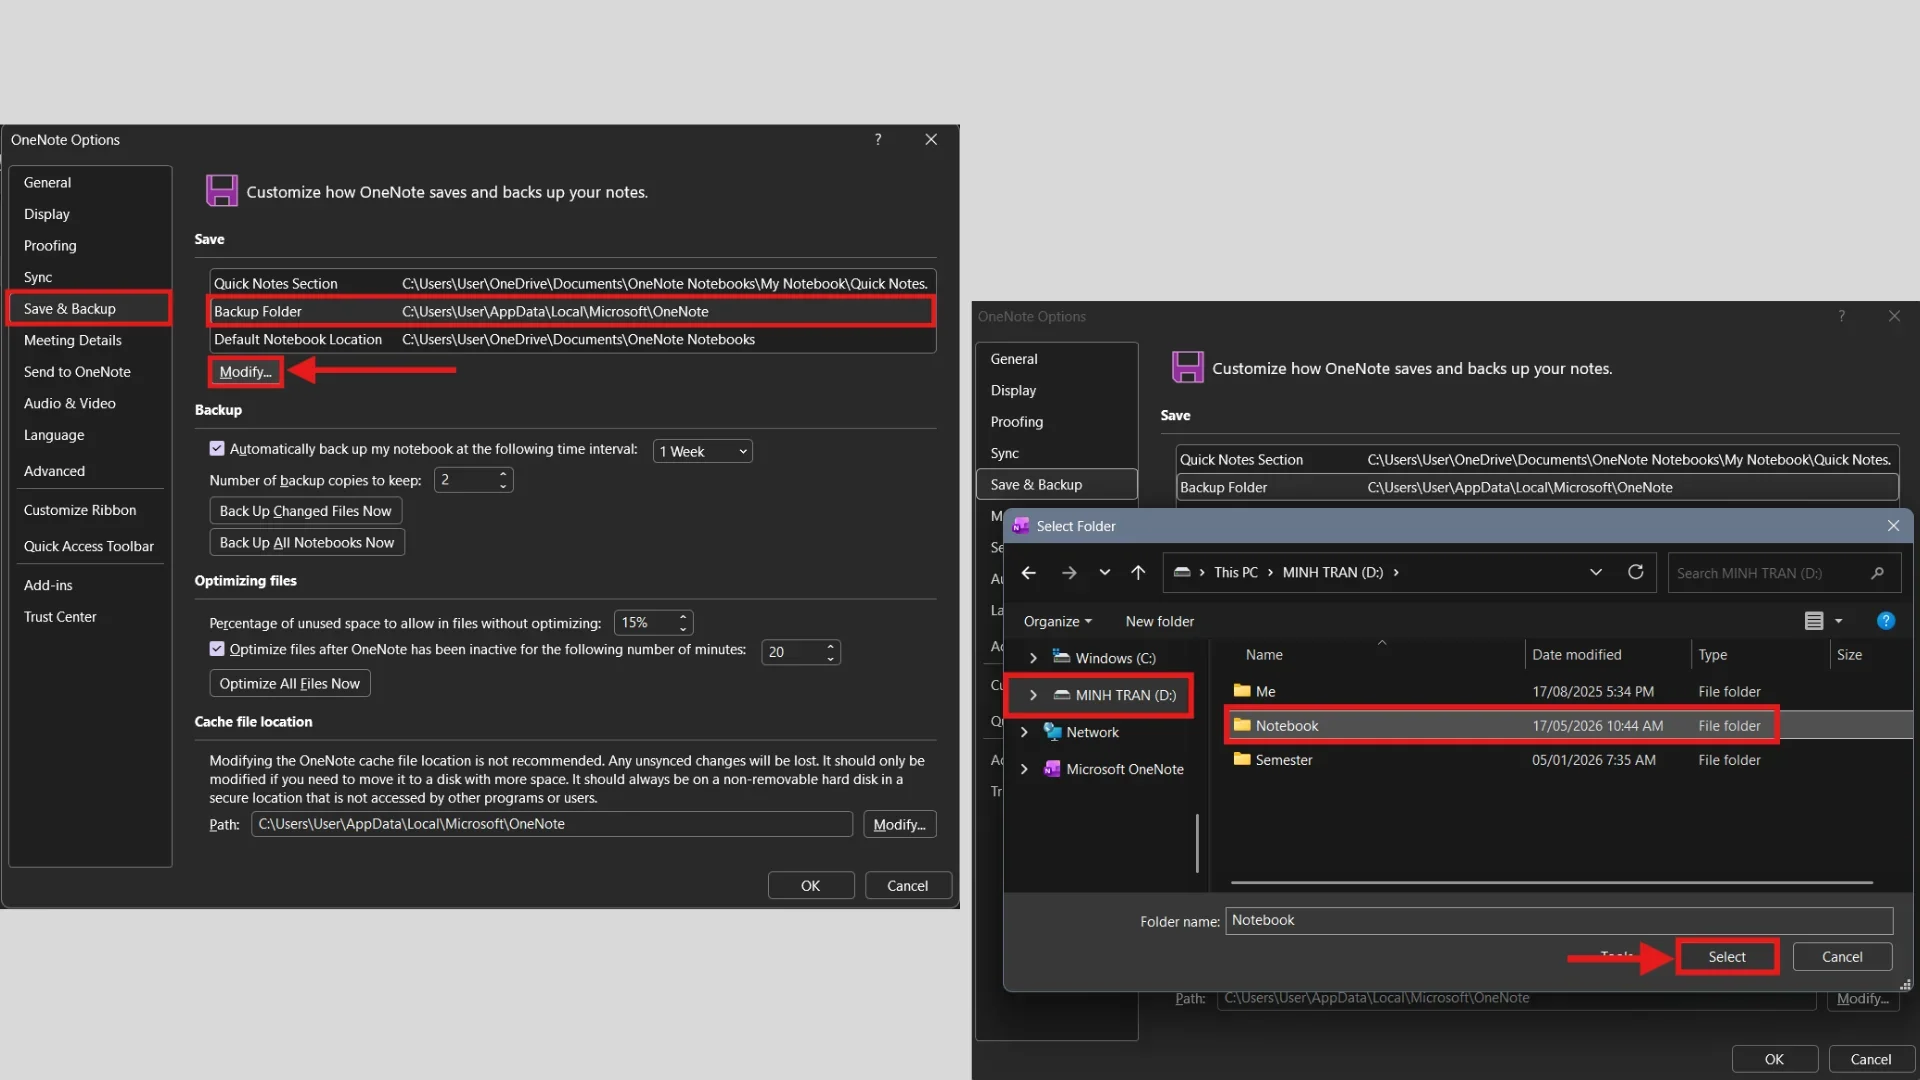Open the Advanced options category

(x=54, y=471)
